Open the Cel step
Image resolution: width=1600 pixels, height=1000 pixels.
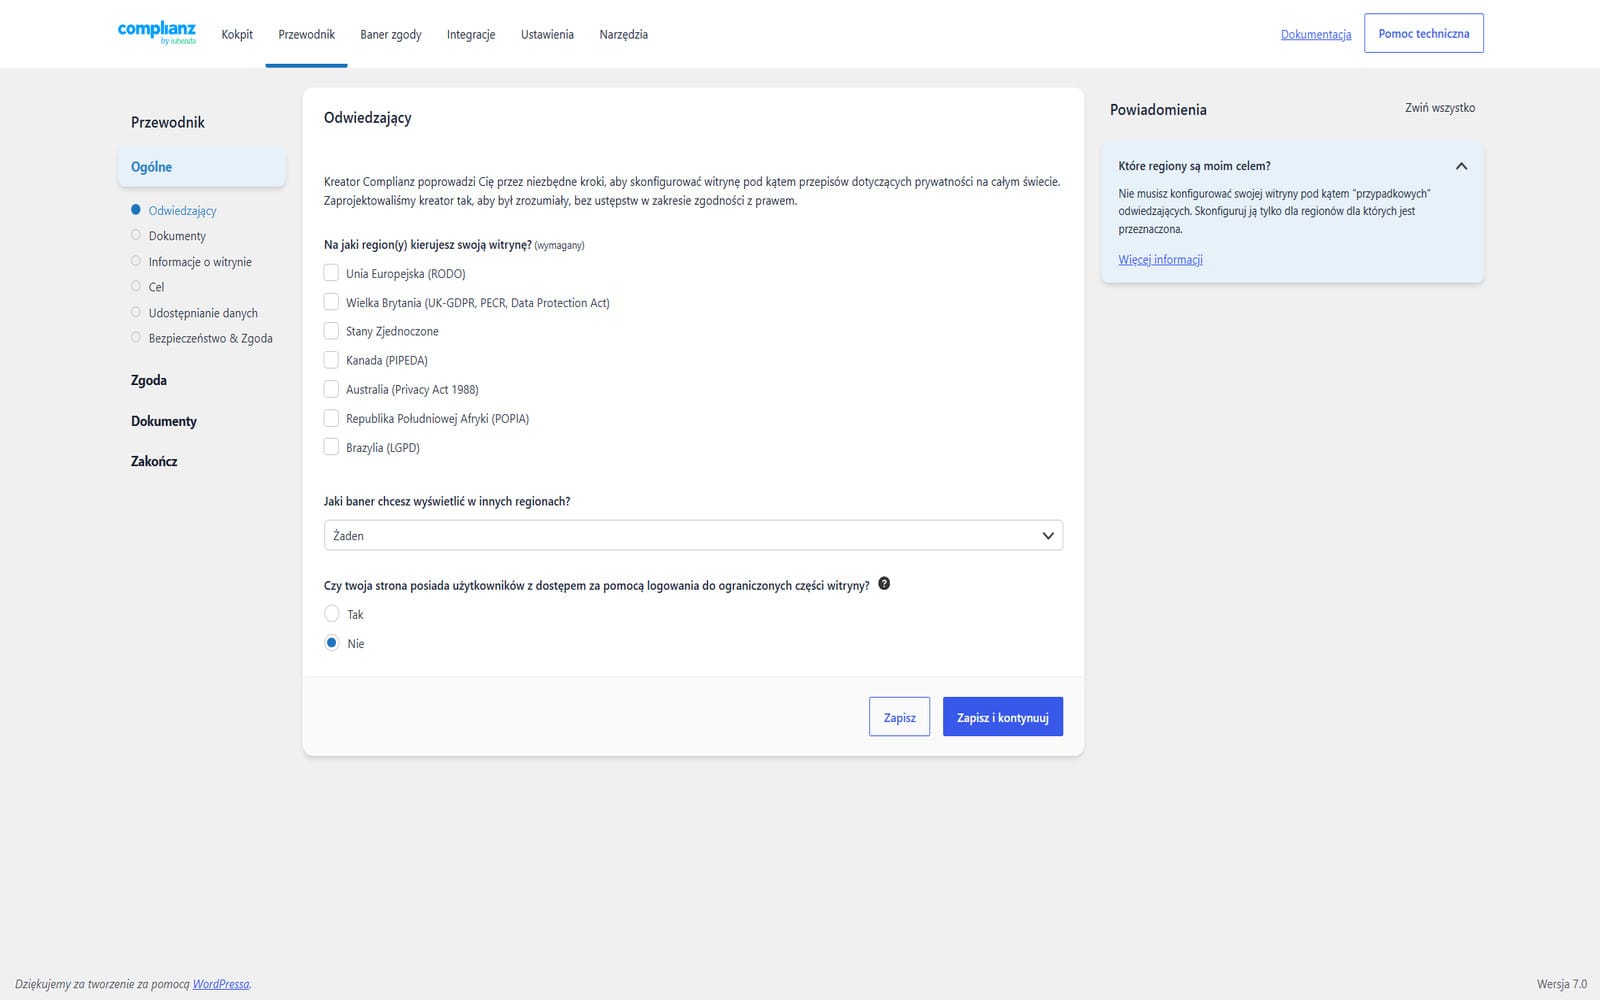(x=156, y=287)
